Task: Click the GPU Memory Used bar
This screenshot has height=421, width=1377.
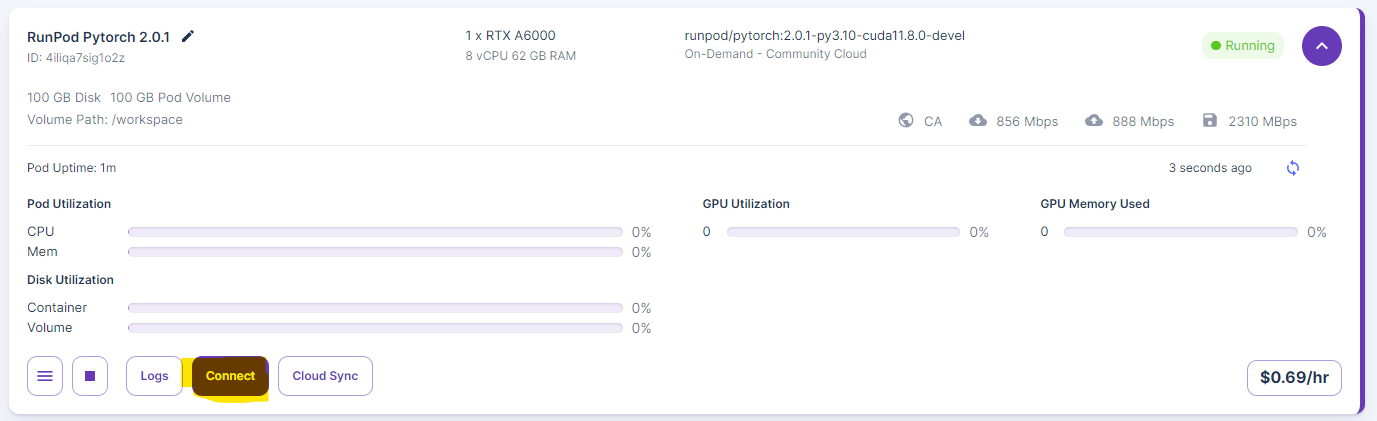Action: point(1181,232)
